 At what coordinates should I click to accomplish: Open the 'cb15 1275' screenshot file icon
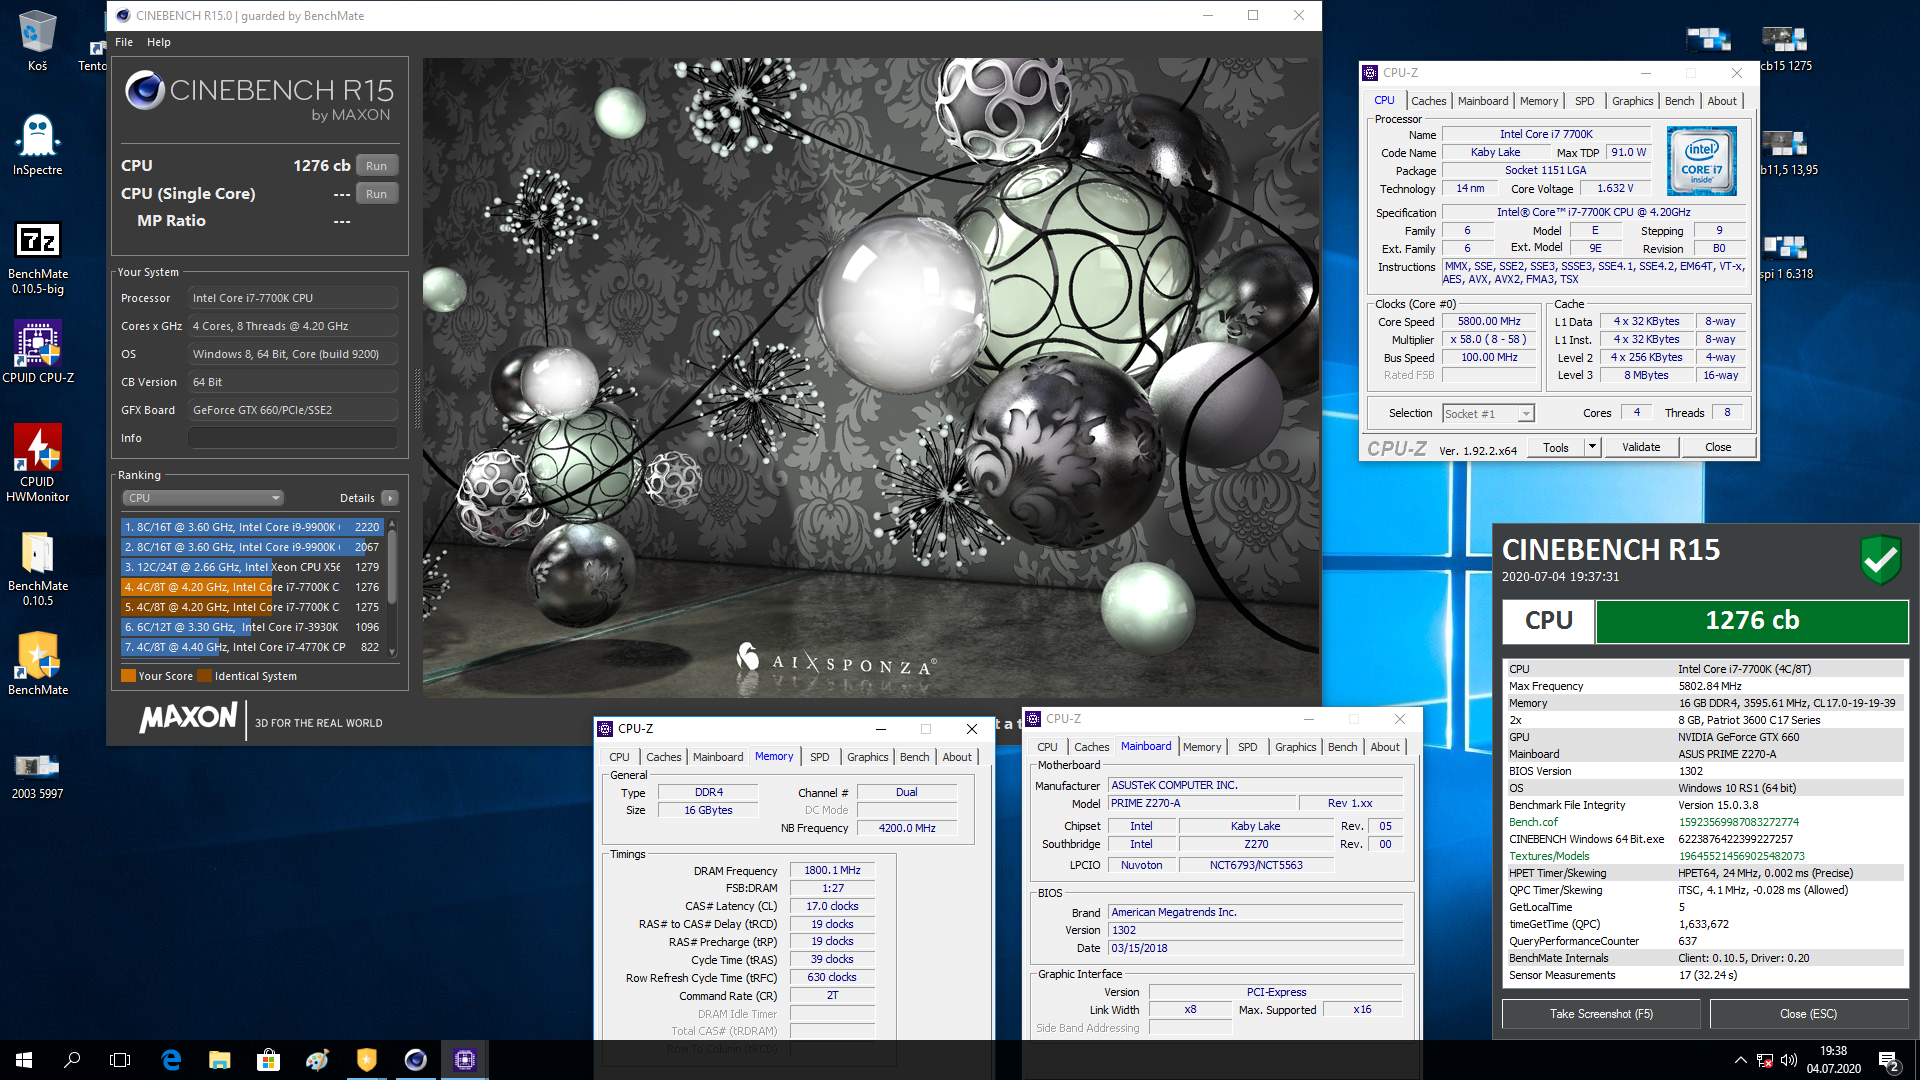[x=1784, y=48]
